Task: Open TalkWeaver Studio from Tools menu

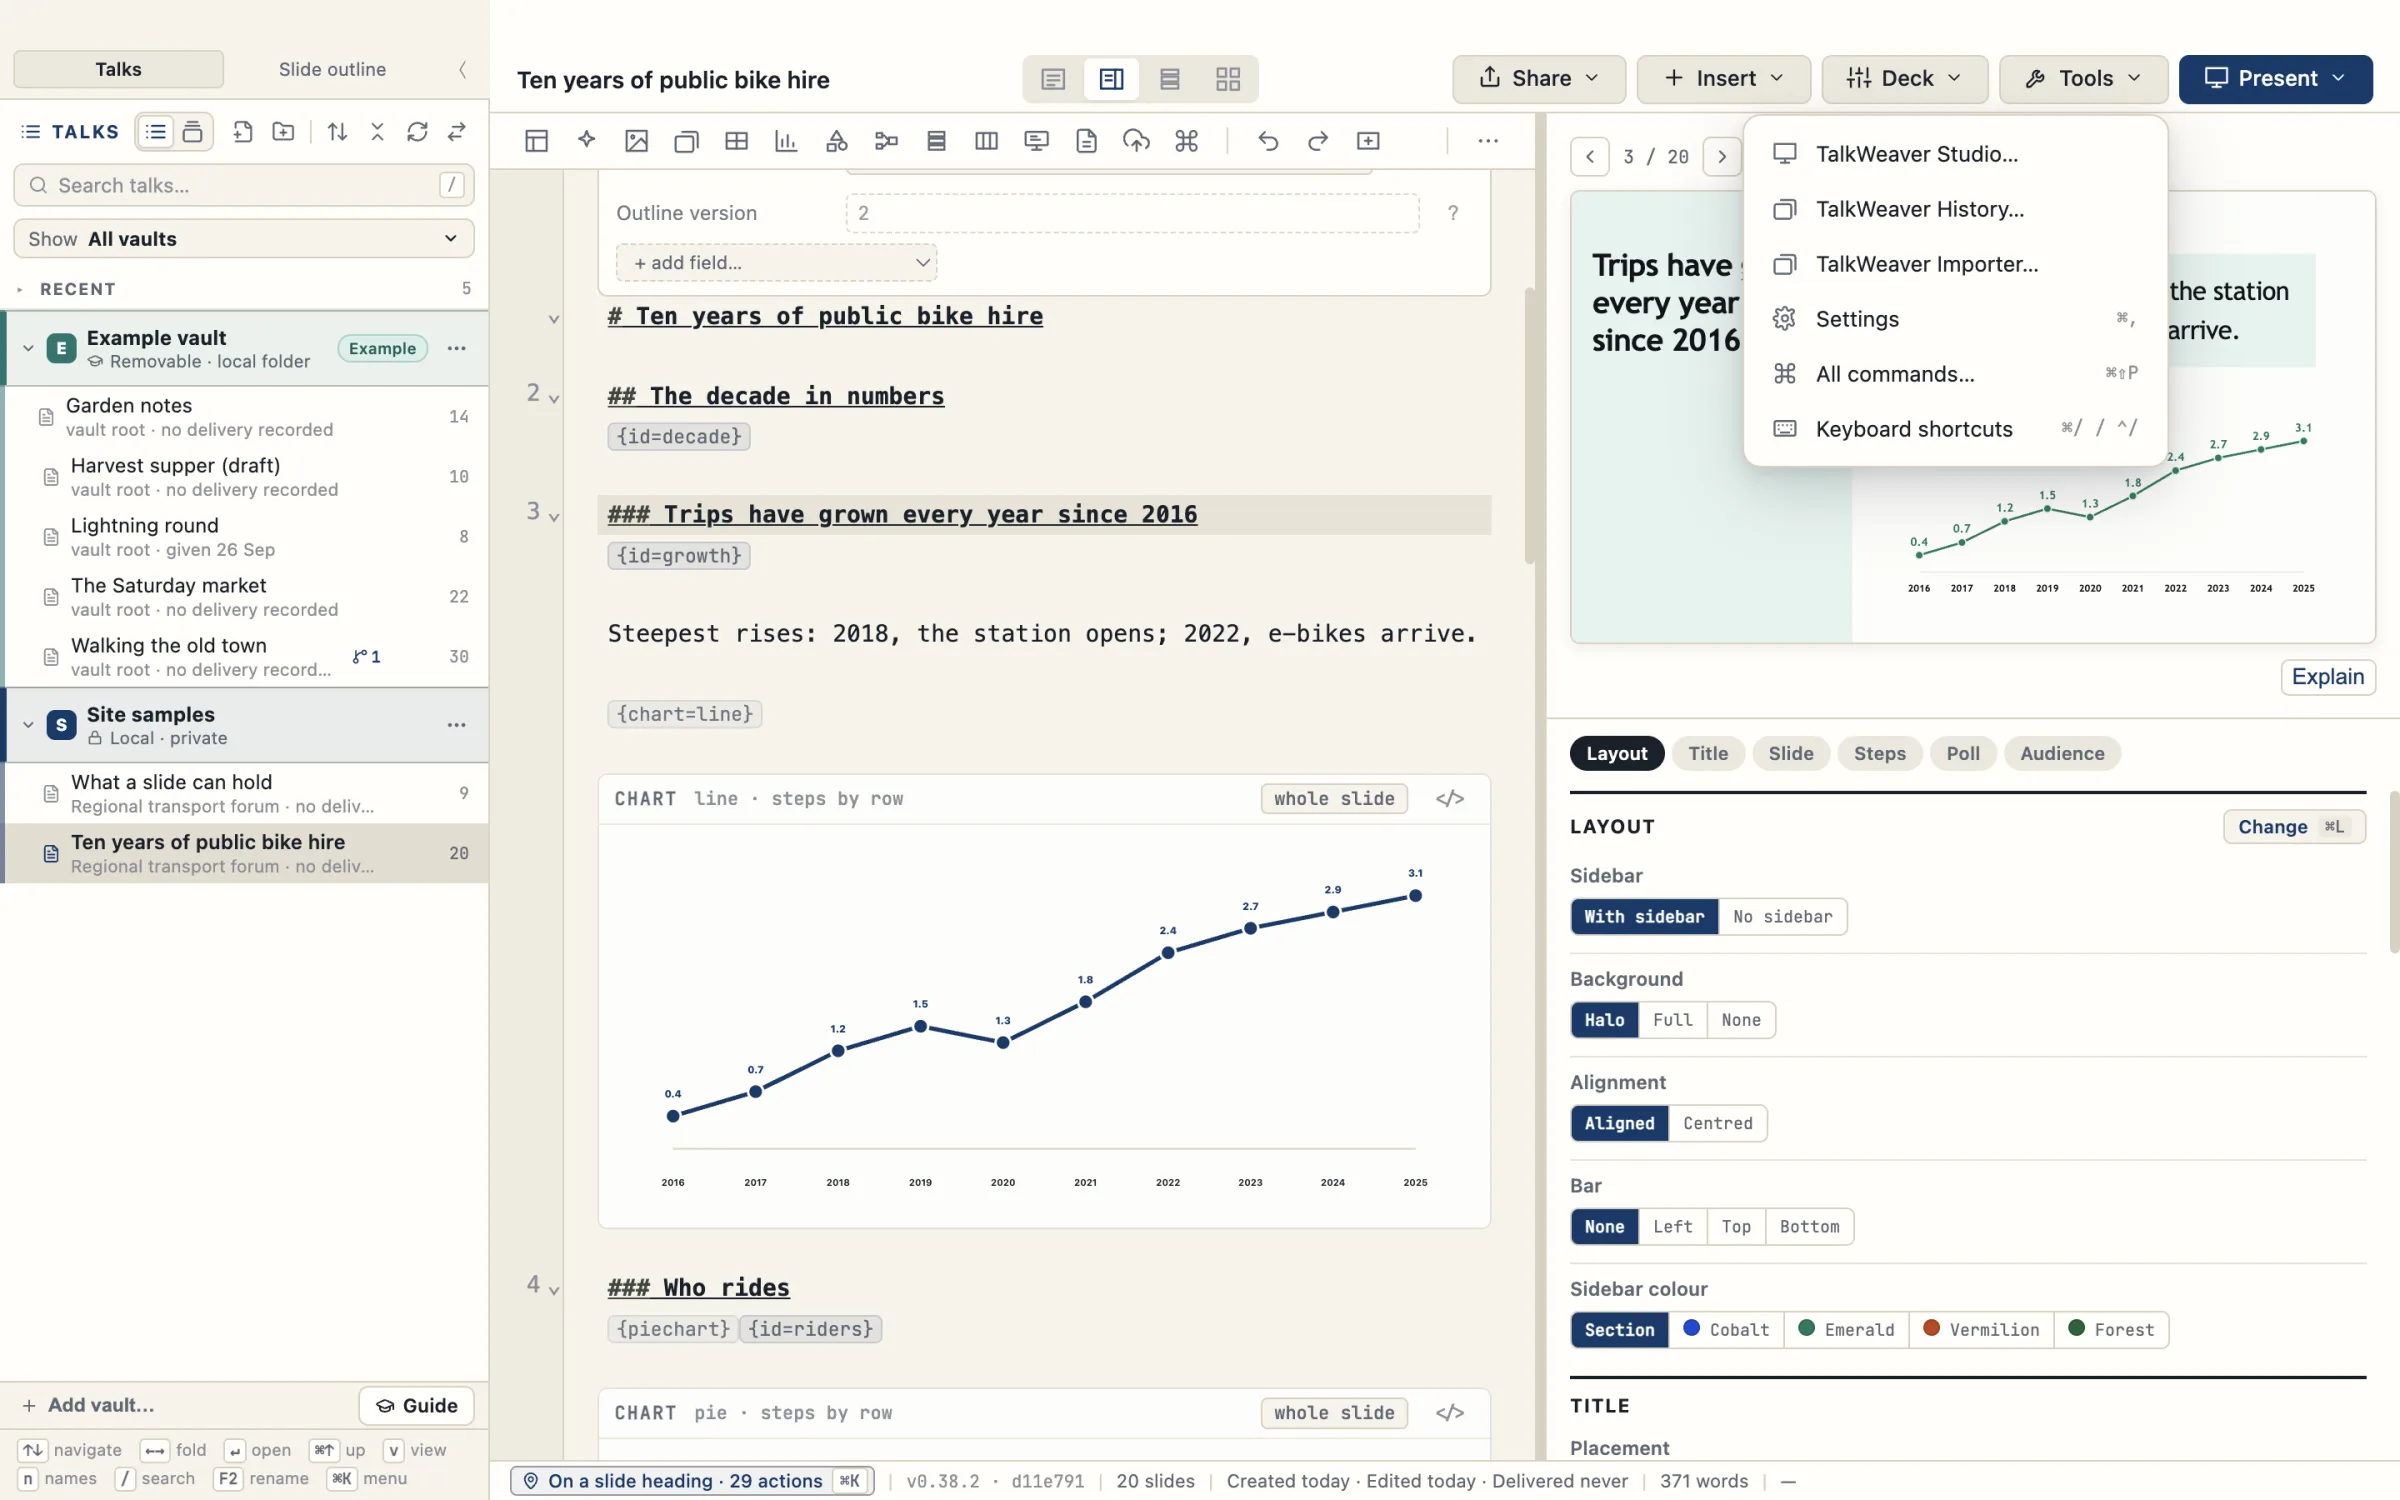Action: pos(1955,154)
